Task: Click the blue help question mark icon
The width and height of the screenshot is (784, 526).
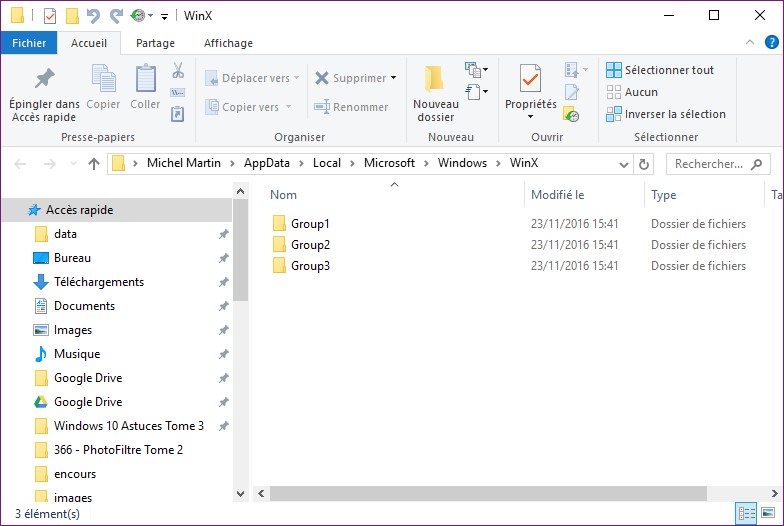Action: pyautogui.click(x=771, y=42)
